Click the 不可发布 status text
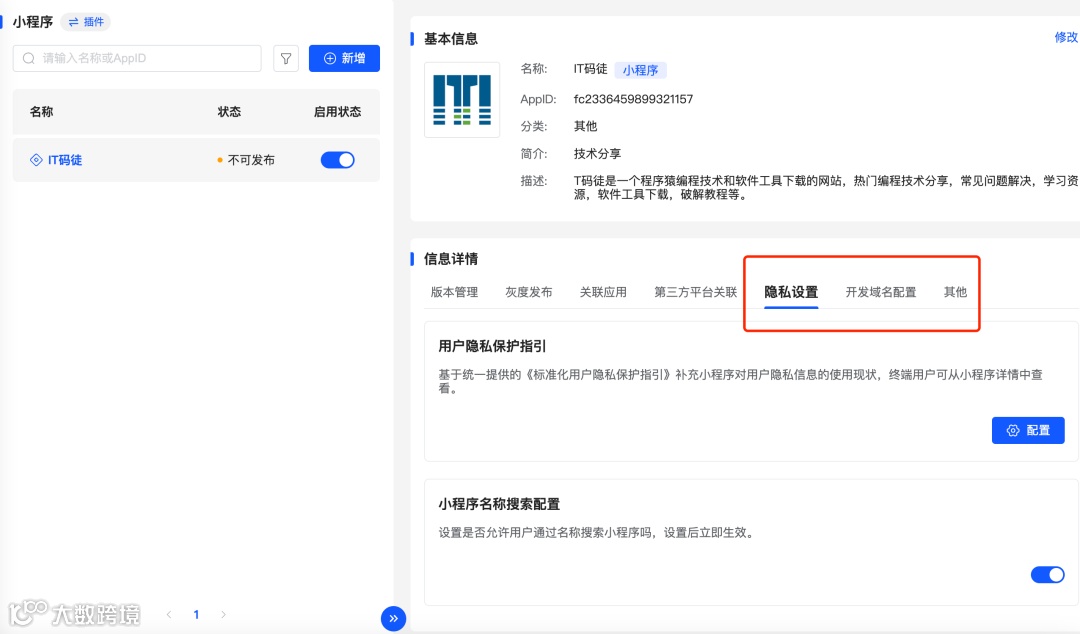 (251, 160)
